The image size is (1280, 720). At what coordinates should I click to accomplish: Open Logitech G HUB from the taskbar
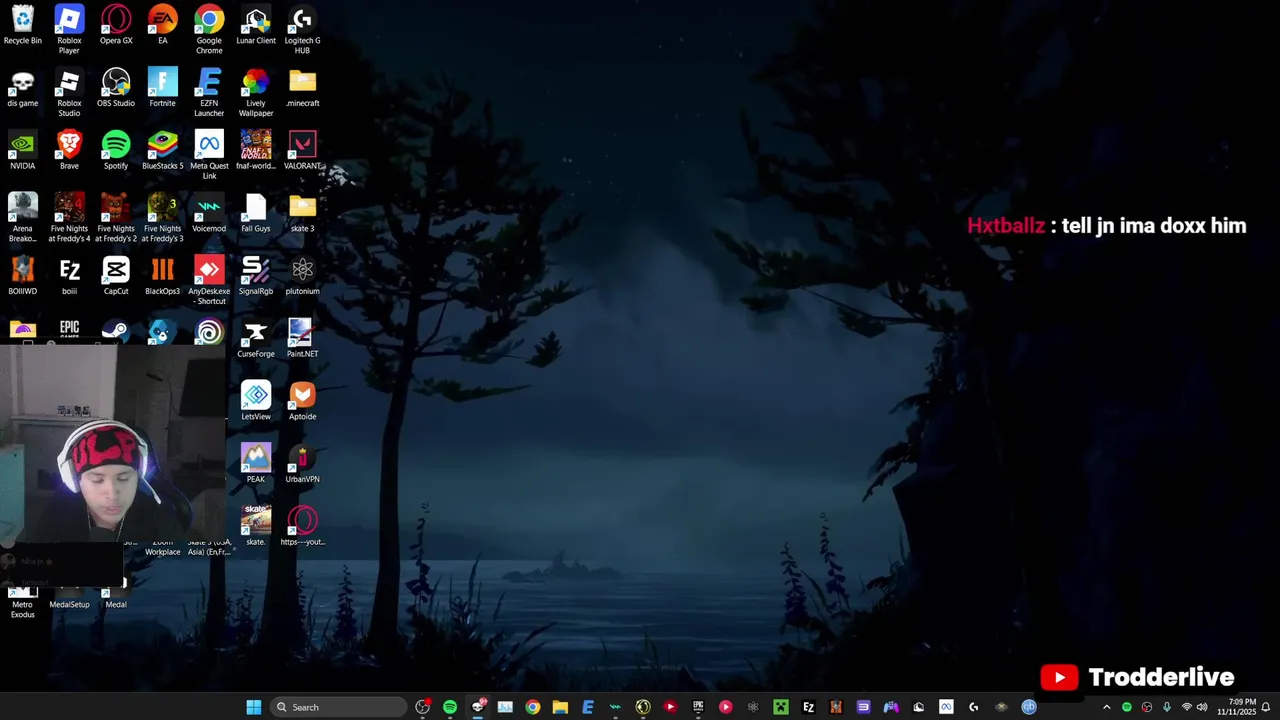(x=974, y=707)
